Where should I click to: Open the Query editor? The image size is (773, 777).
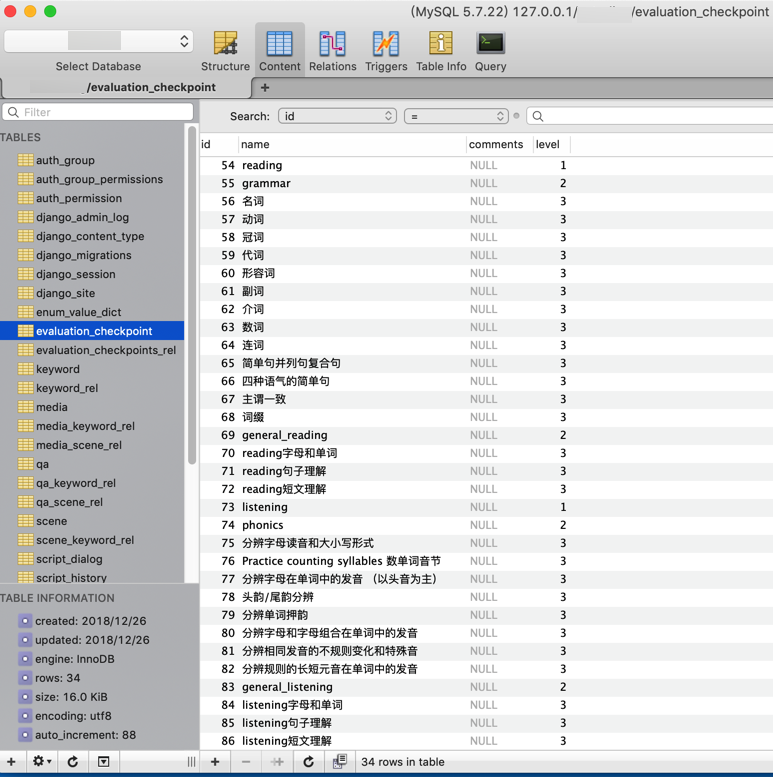(x=490, y=50)
